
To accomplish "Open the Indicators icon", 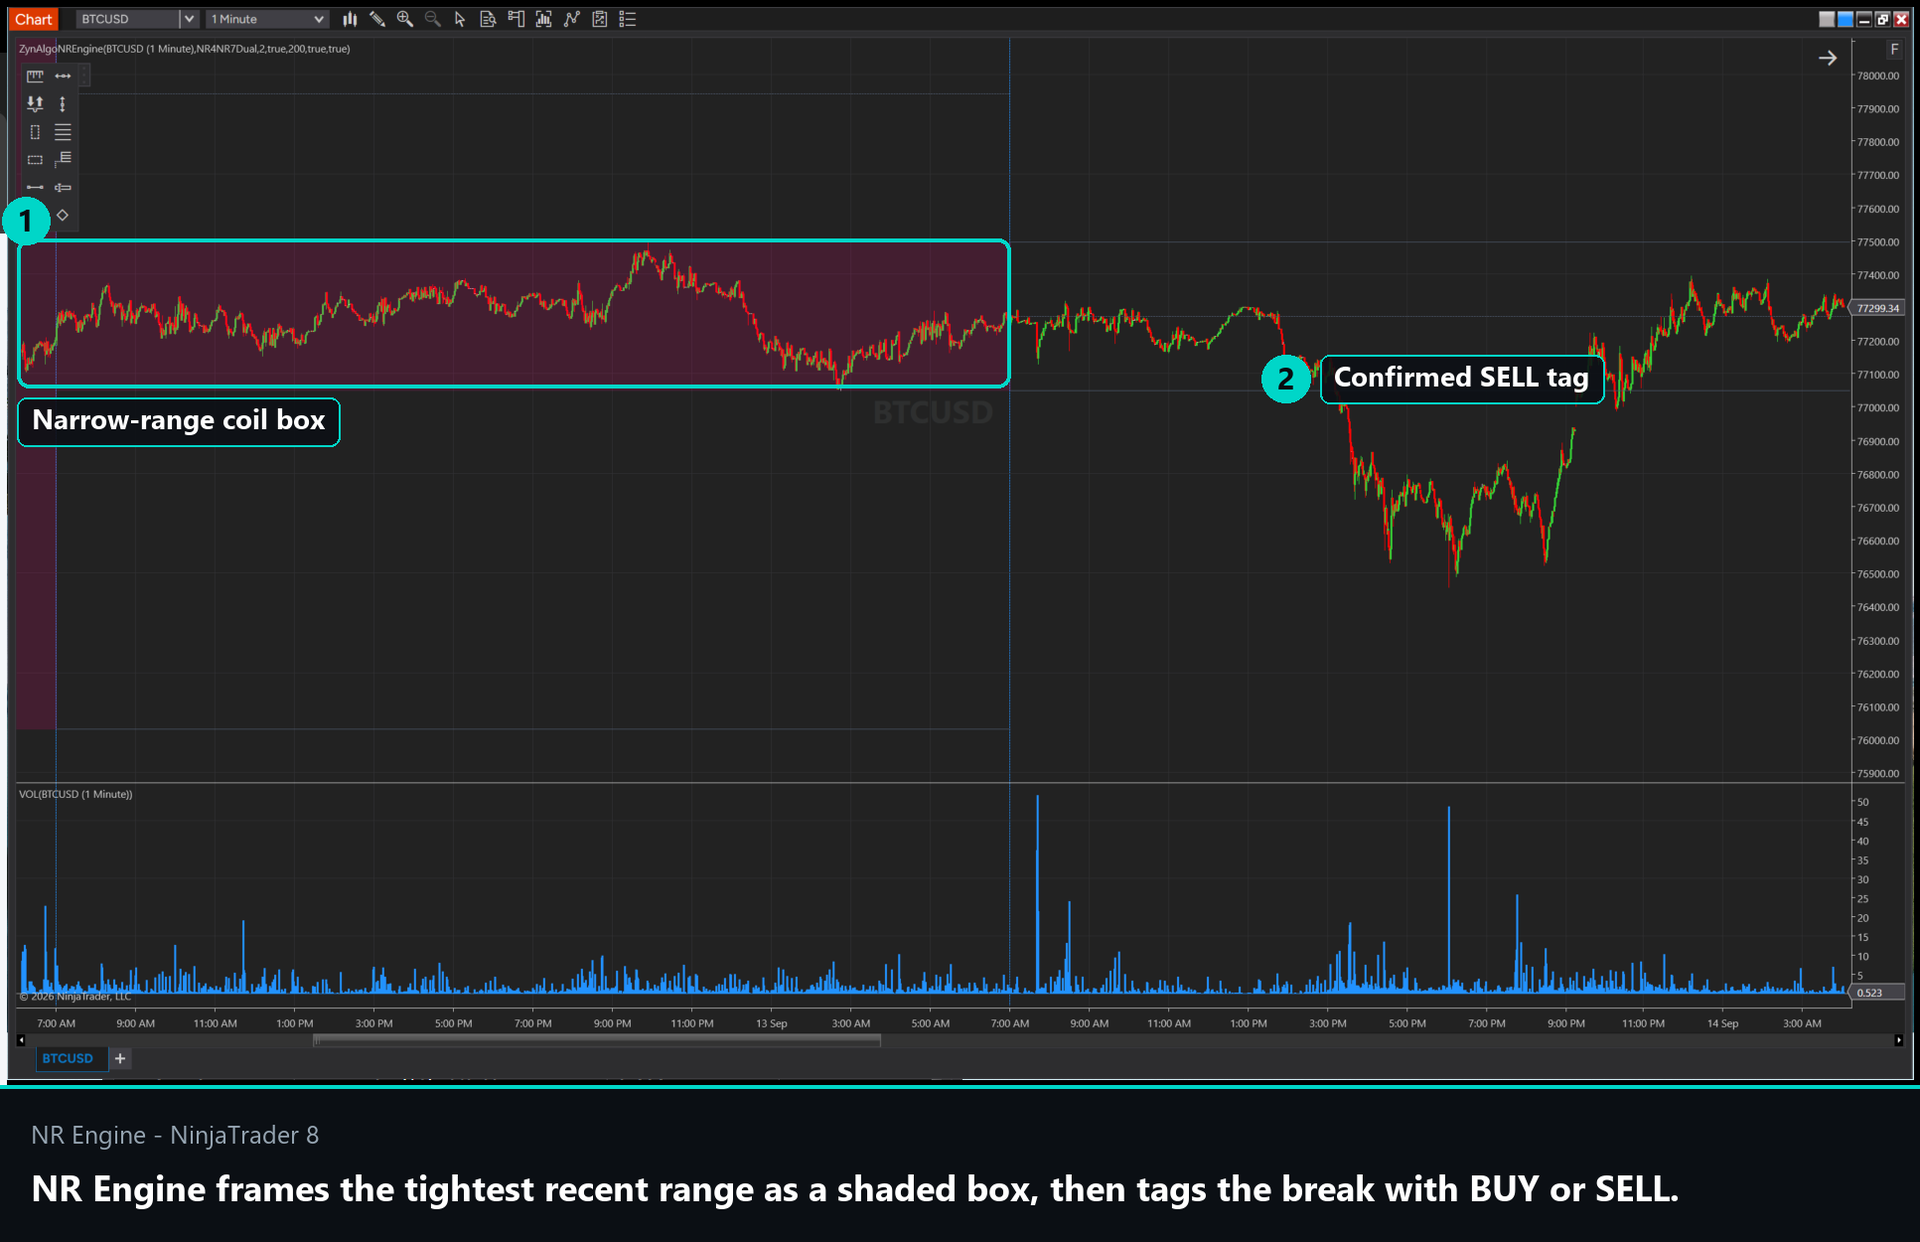I will (x=572, y=19).
